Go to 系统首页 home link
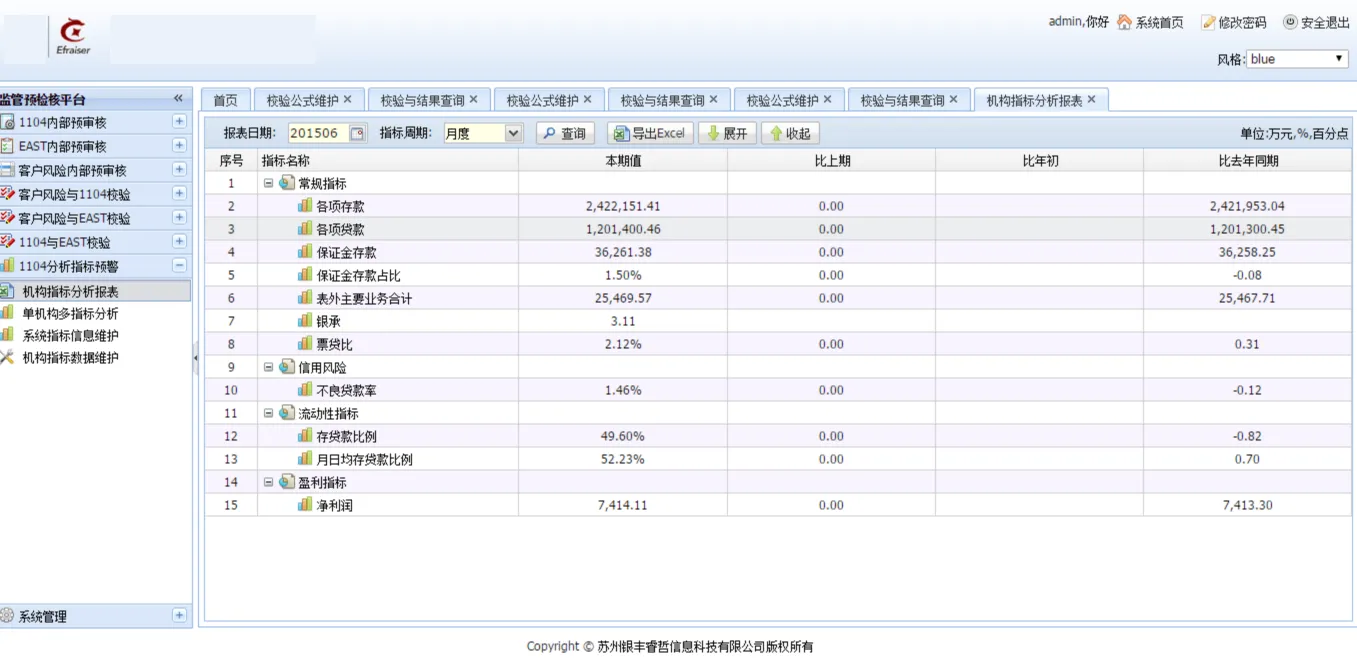 (1150, 22)
